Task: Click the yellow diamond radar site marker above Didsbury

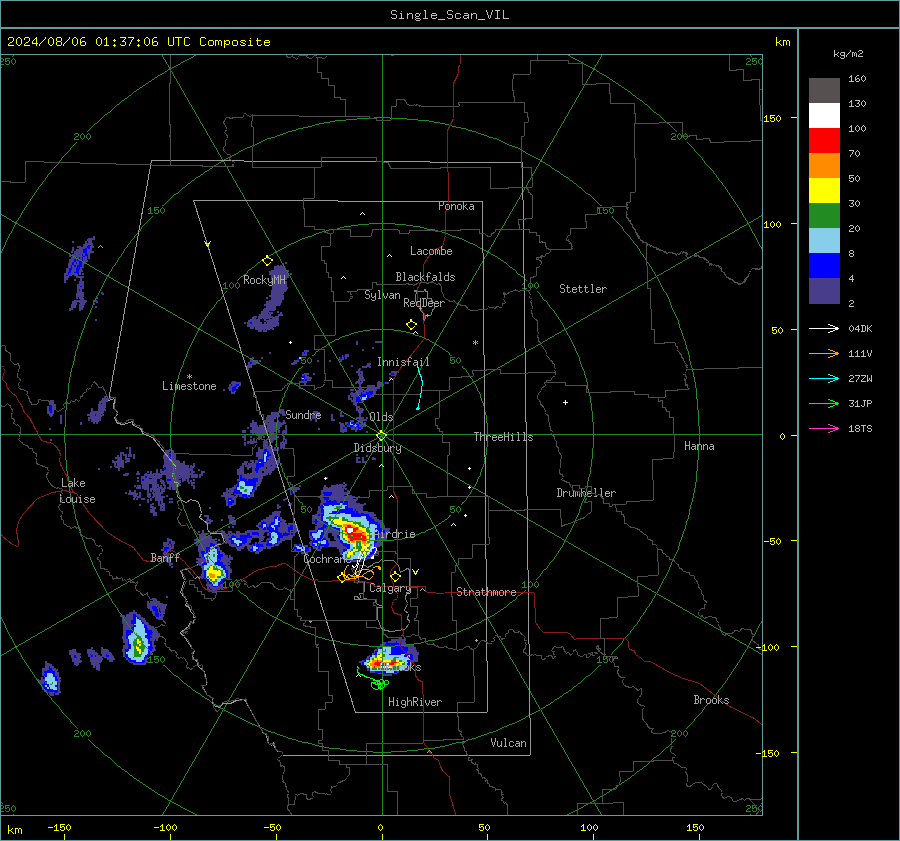Action: point(382,436)
